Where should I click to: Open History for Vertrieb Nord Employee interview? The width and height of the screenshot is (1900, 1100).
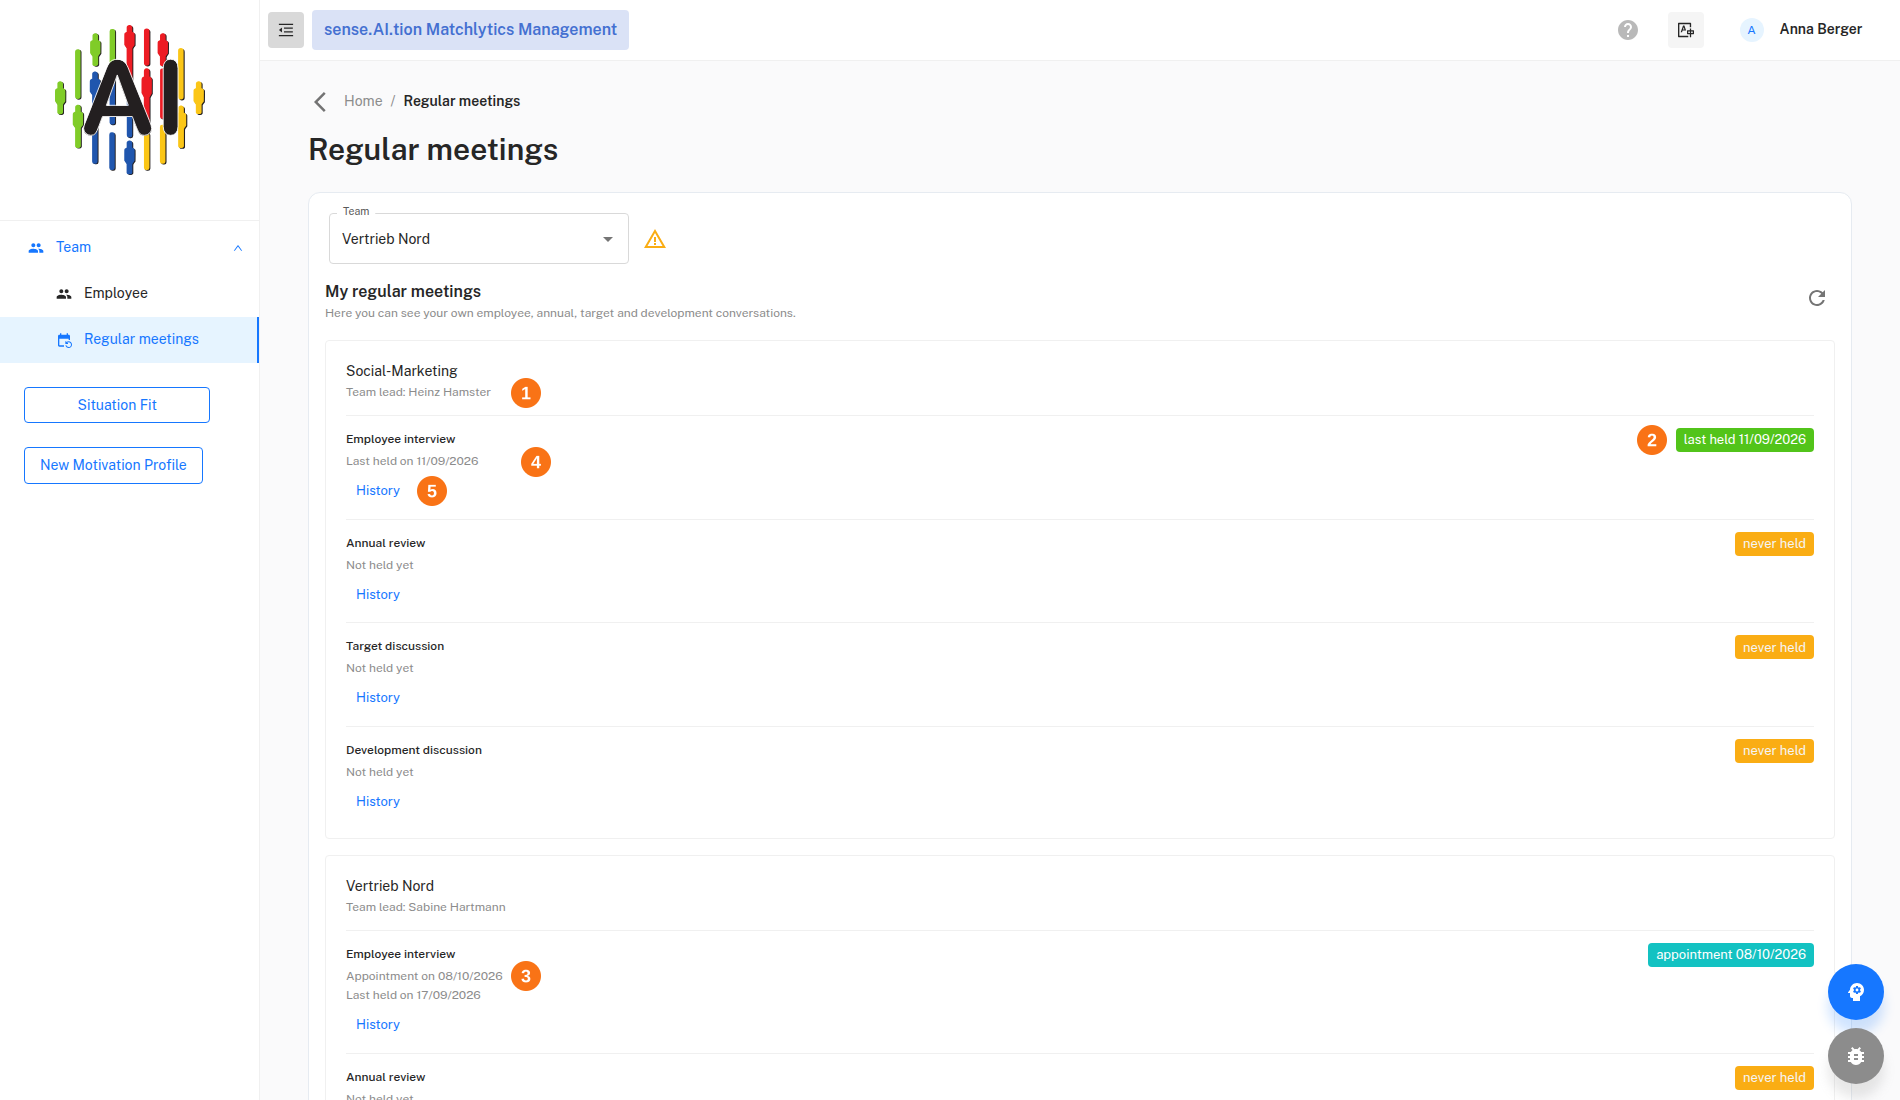[x=378, y=1024]
